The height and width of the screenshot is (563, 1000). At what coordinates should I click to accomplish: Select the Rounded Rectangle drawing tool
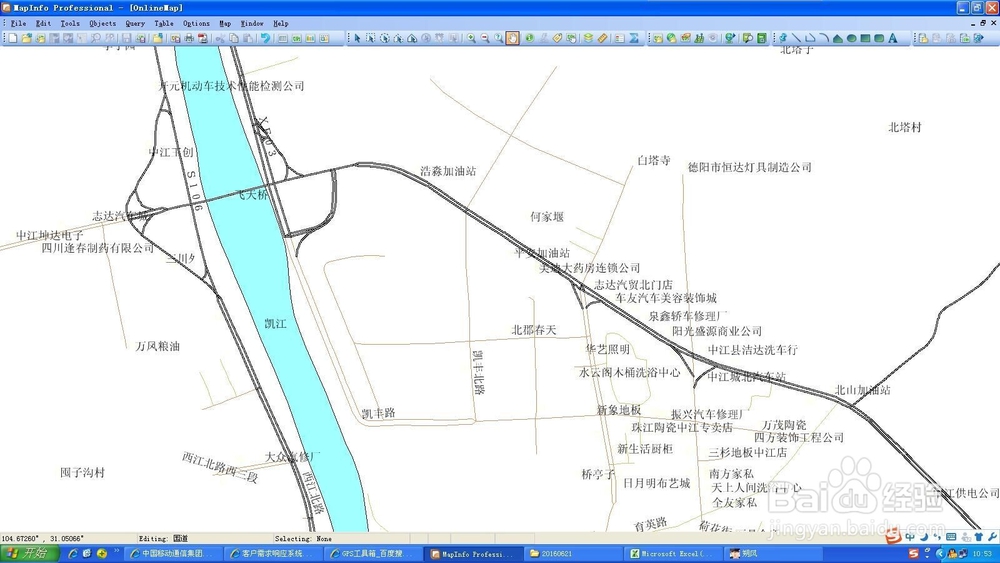[879, 38]
